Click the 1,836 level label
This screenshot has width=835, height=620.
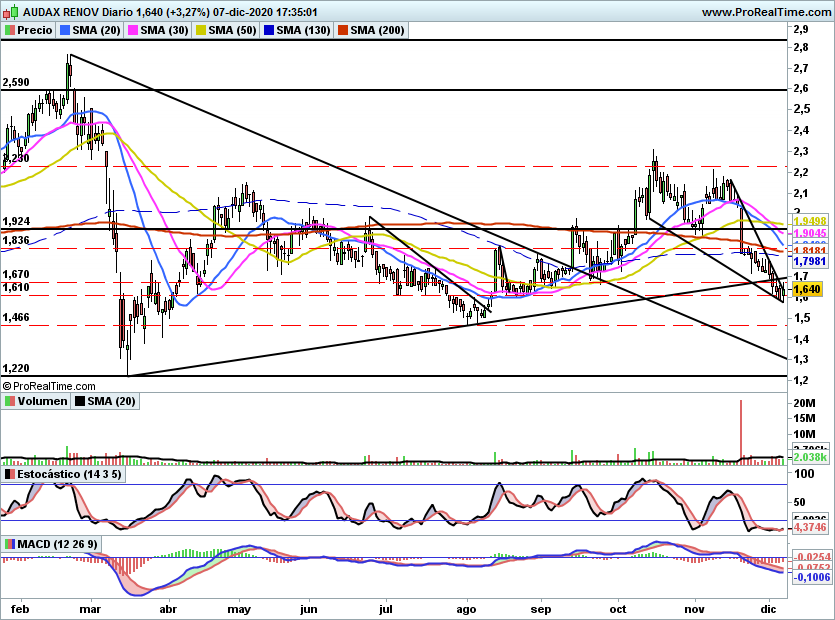pyautogui.click(x=16, y=240)
